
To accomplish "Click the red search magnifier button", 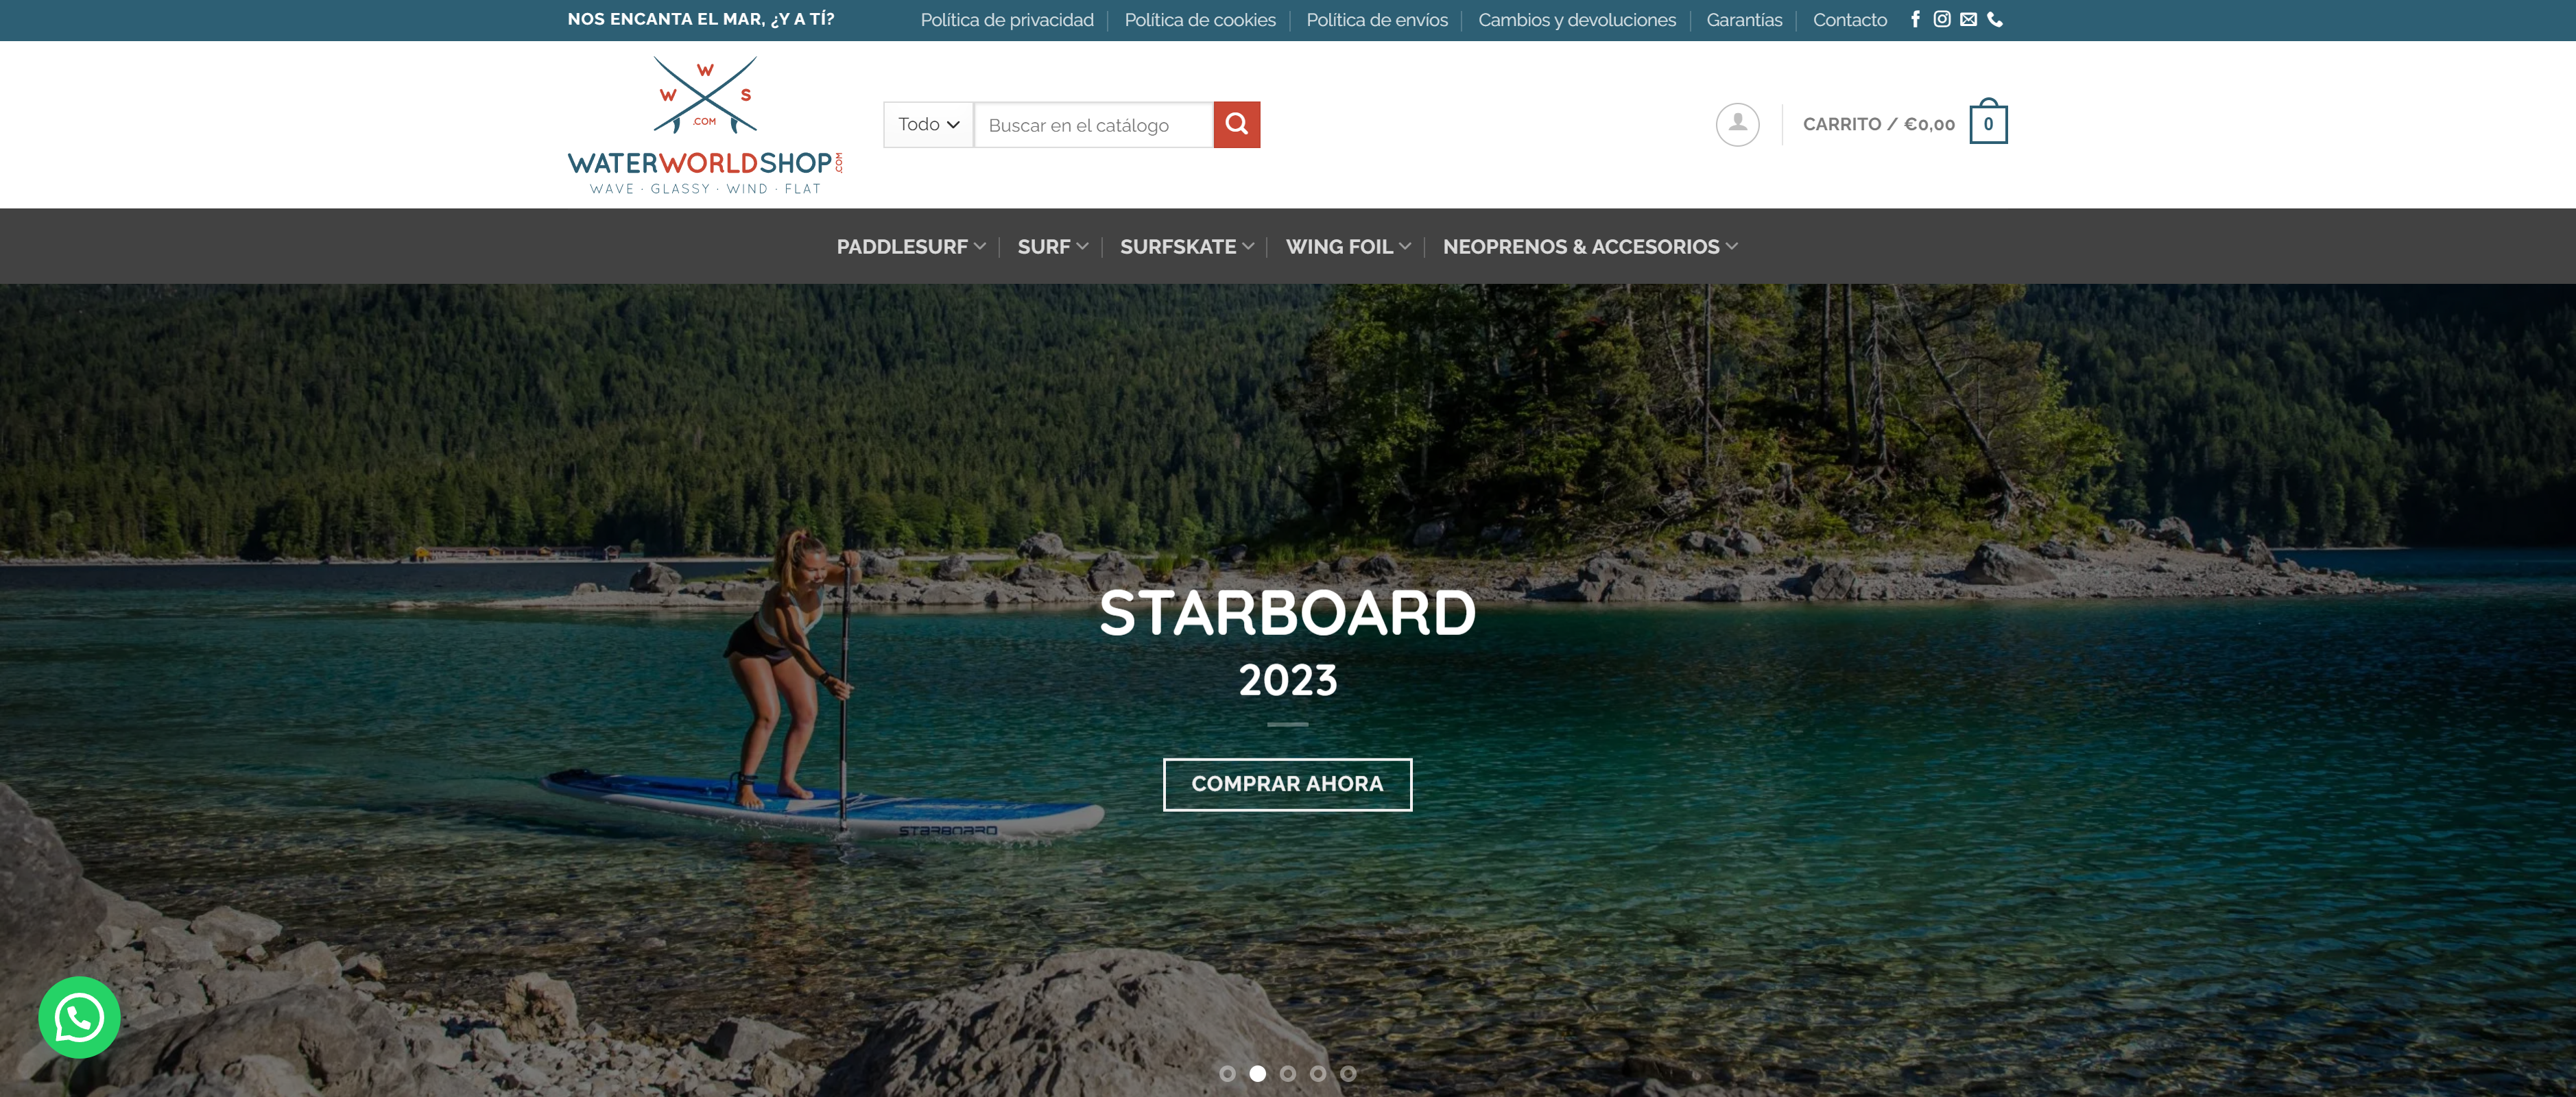I will (x=1237, y=124).
